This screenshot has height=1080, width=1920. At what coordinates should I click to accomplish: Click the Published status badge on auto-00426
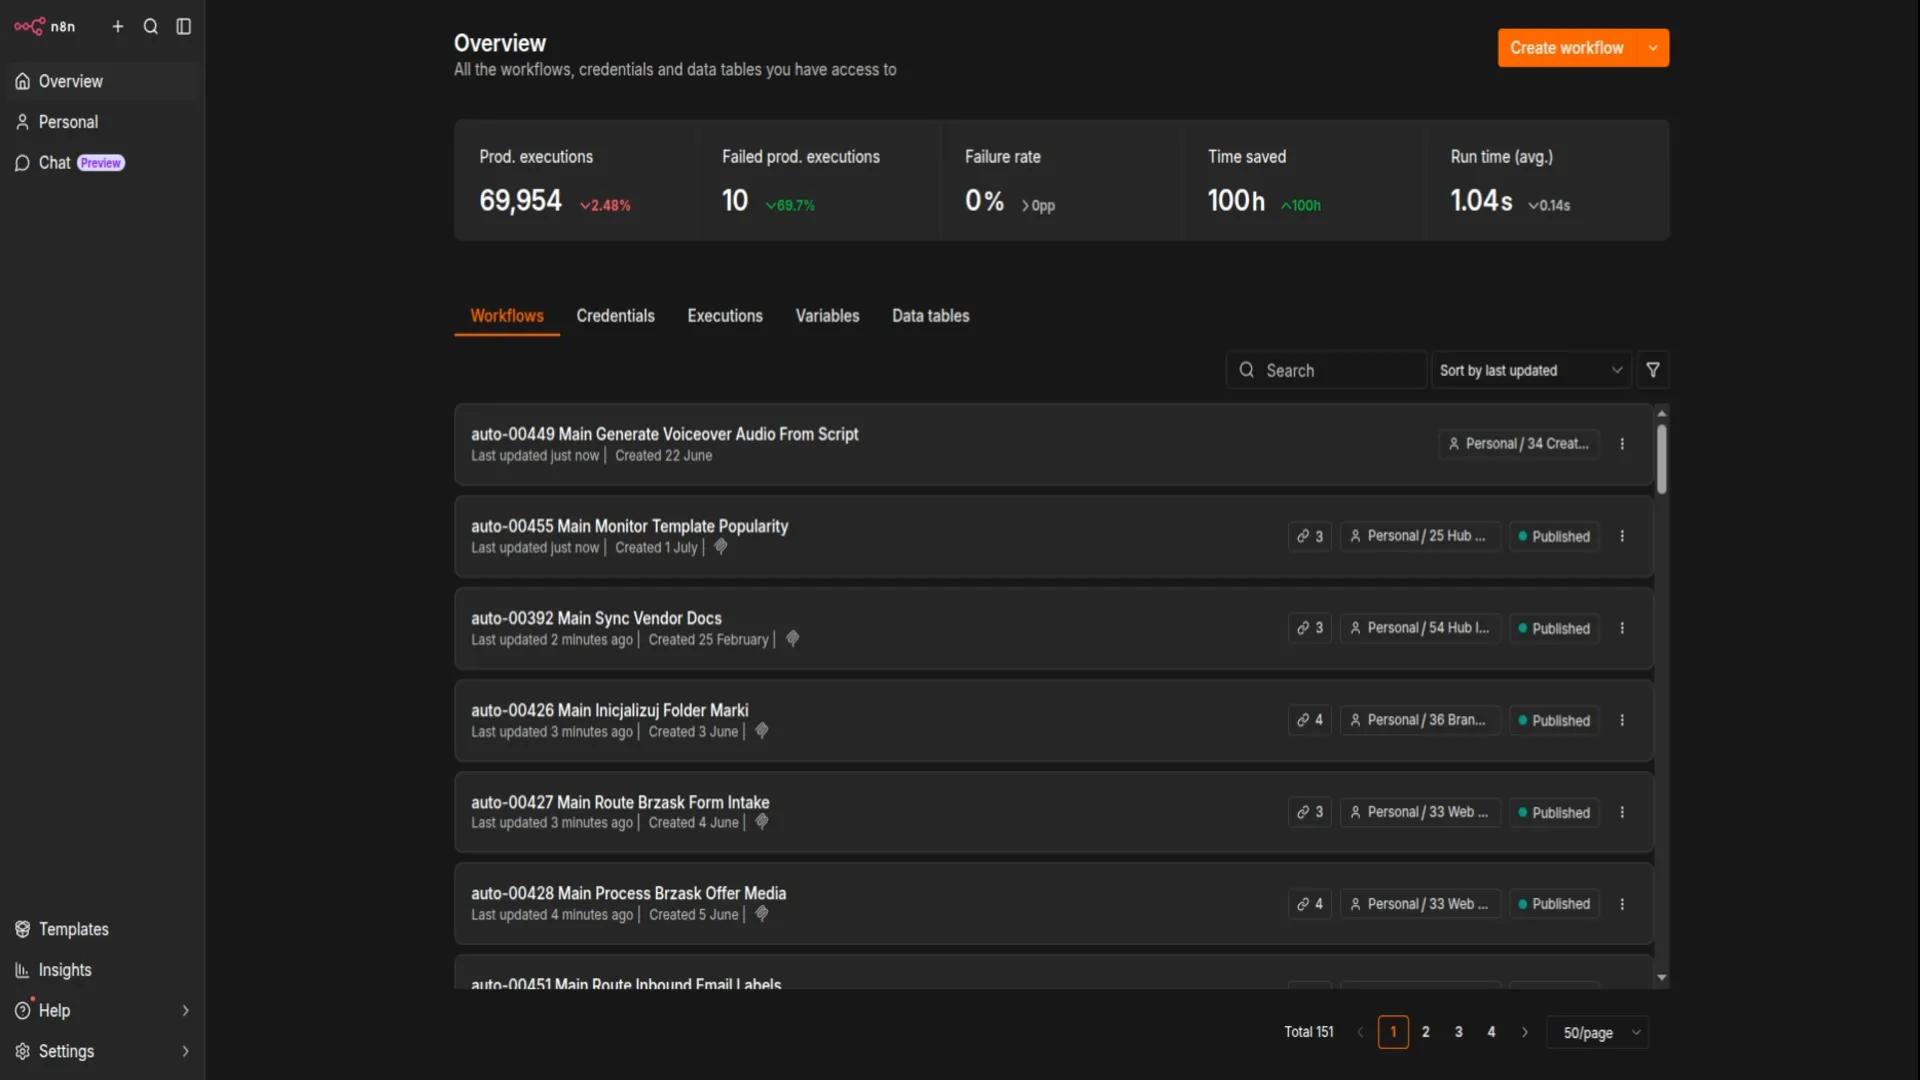(x=1554, y=720)
